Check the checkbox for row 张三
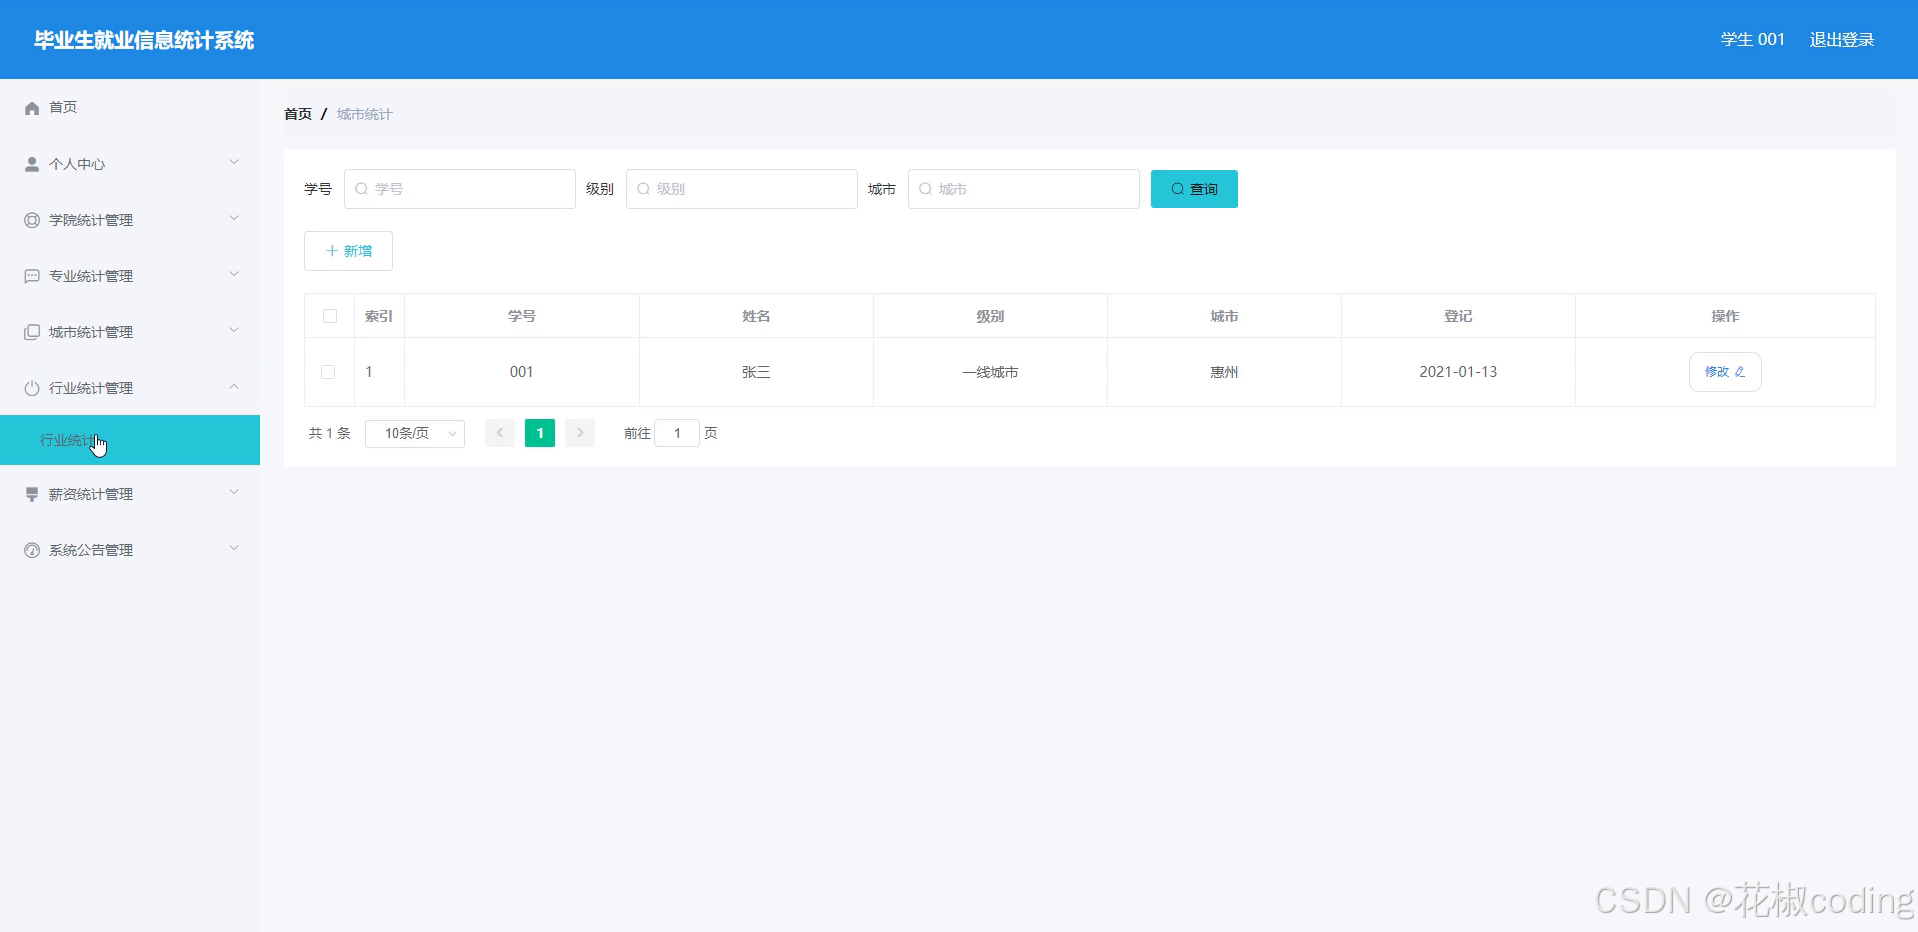The image size is (1918, 932). 328,372
